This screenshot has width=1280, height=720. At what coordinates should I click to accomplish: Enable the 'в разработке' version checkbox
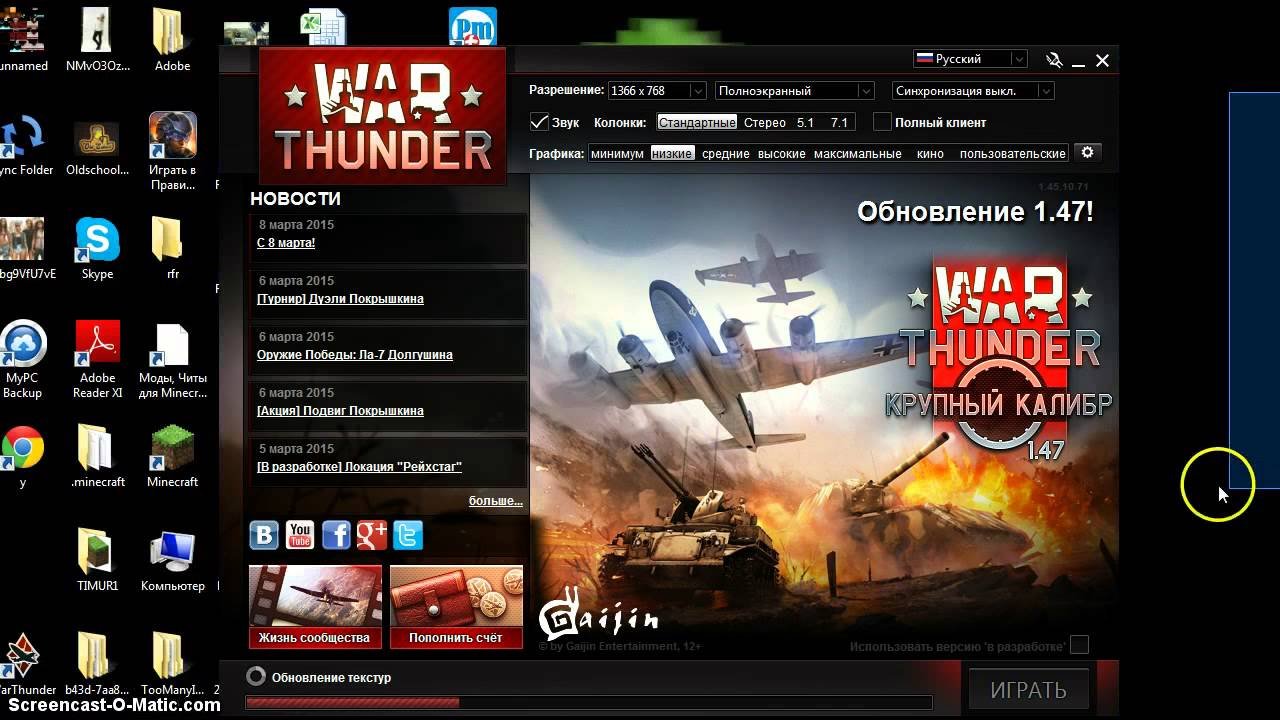click(x=1079, y=645)
